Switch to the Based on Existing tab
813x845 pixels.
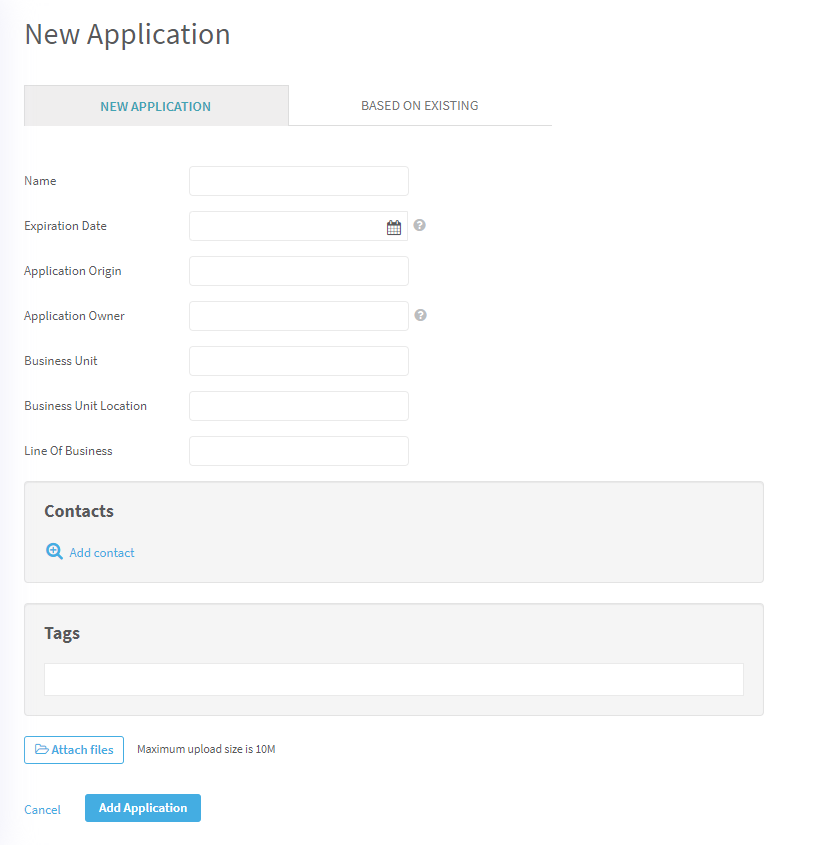click(419, 105)
